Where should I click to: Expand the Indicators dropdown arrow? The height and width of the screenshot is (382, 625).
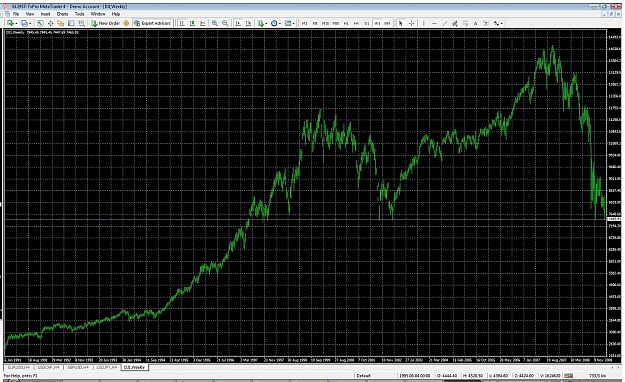pyautogui.click(x=266, y=23)
